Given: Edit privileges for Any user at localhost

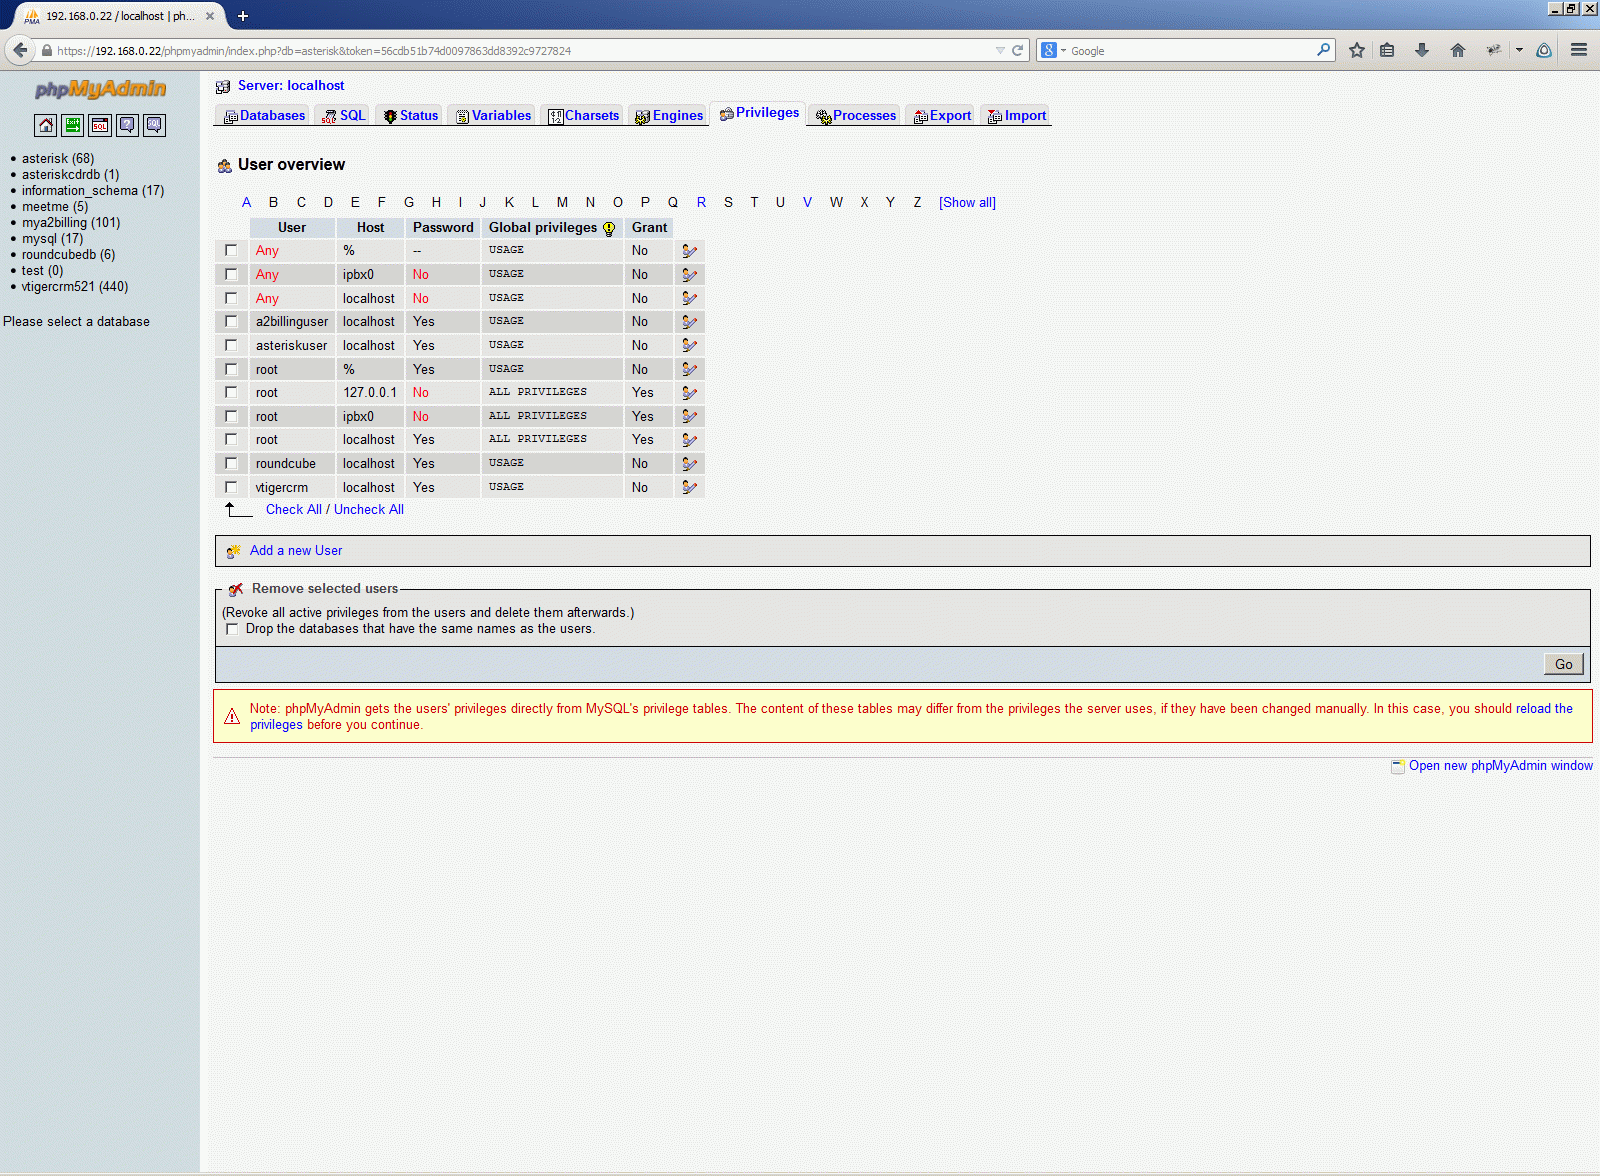Looking at the screenshot, I should click(689, 298).
